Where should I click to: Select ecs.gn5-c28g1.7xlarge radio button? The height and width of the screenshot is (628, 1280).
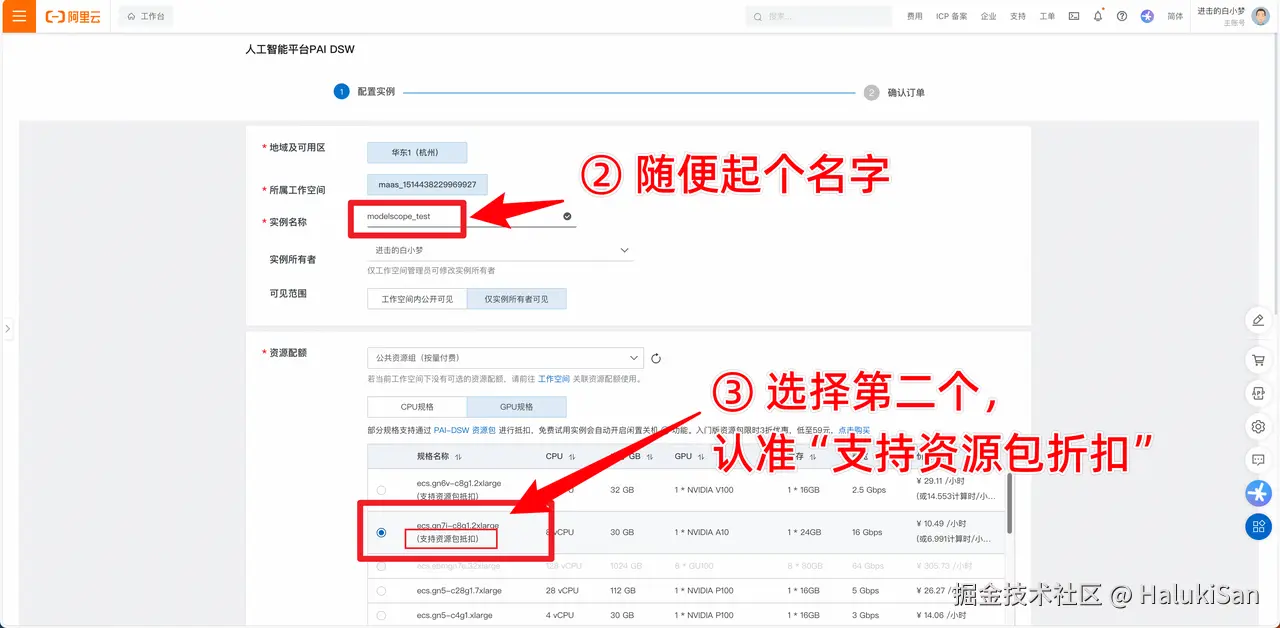tap(381, 591)
